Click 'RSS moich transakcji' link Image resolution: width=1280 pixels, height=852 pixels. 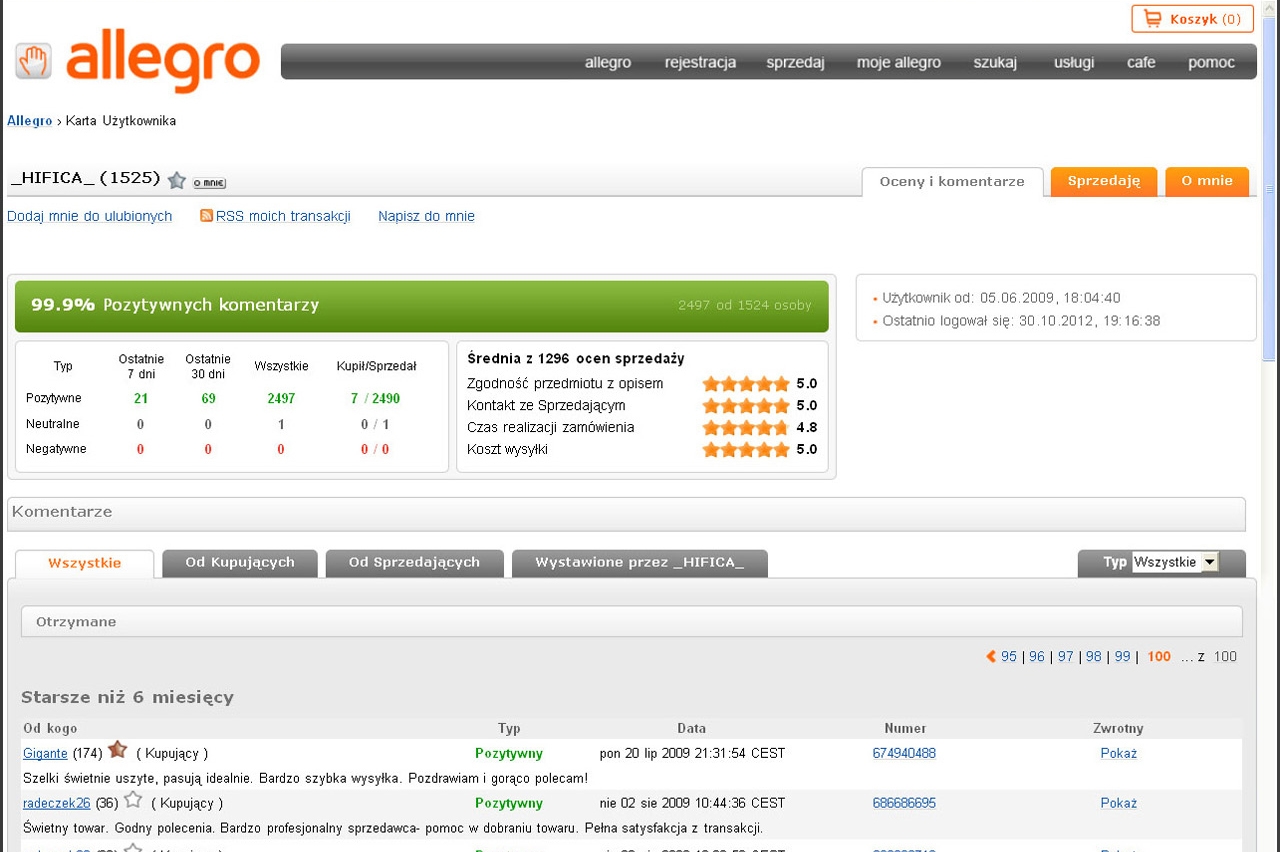283,216
